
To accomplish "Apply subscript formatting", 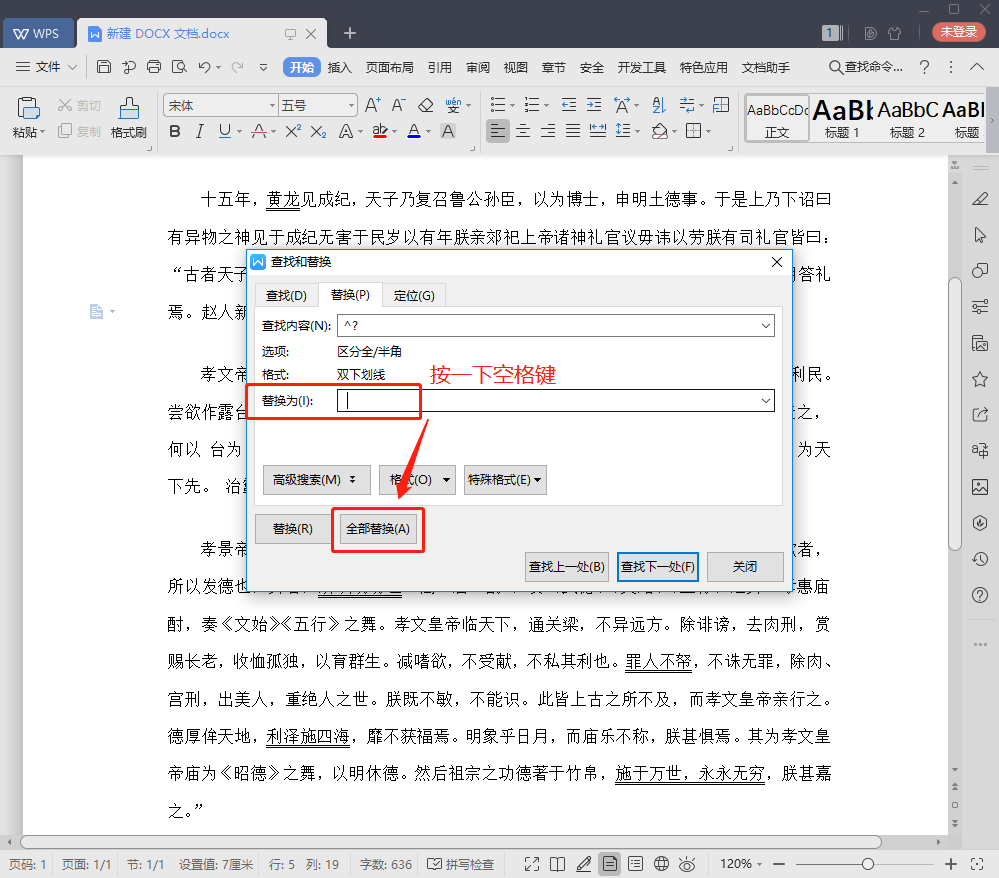I will click(318, 130).
